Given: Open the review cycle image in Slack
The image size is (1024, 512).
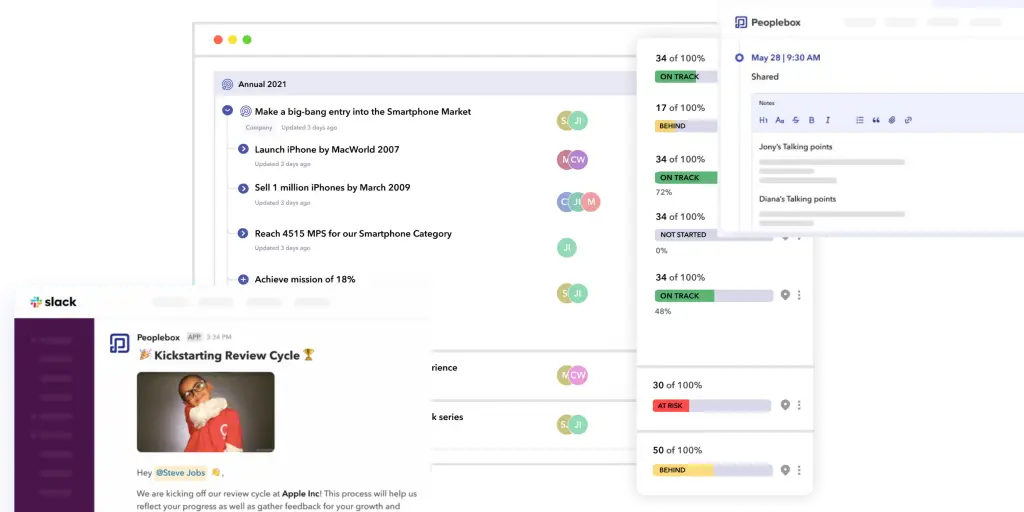Looking at the screenshot, I should coord(205,412).
